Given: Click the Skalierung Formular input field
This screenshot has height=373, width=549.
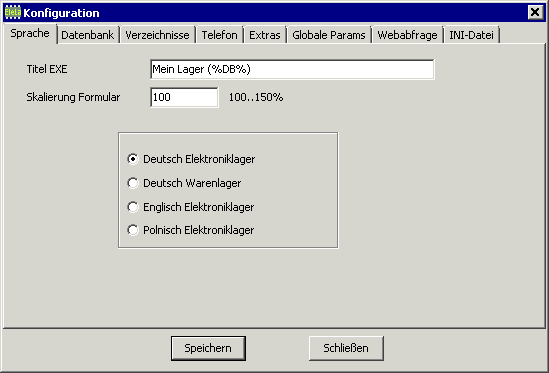Looking at the screenshot, I should point(184,97).
